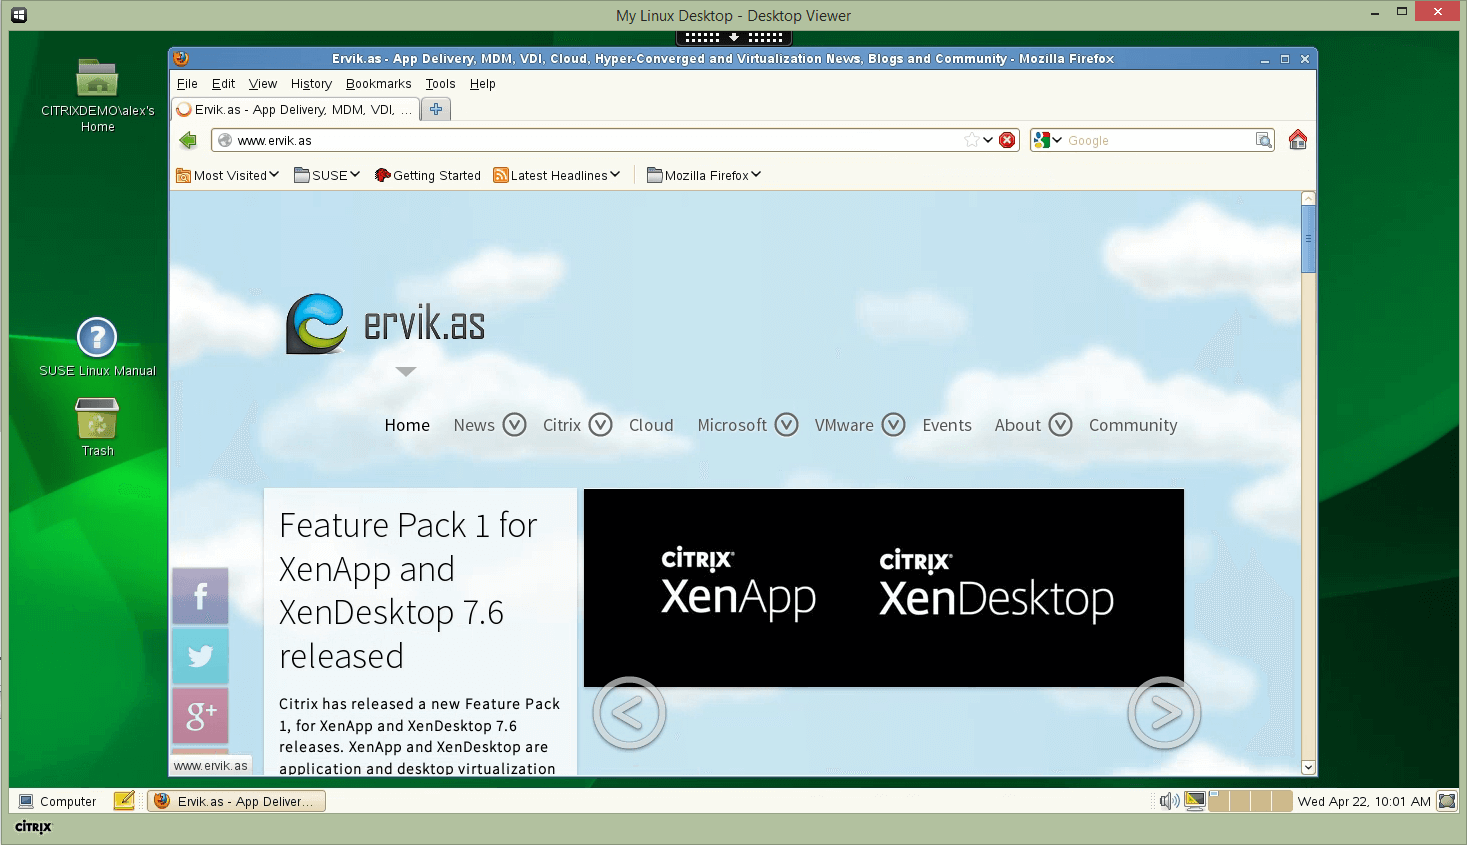
Task: Open the volume speaker tray icon
Action: pos(1169,801)
